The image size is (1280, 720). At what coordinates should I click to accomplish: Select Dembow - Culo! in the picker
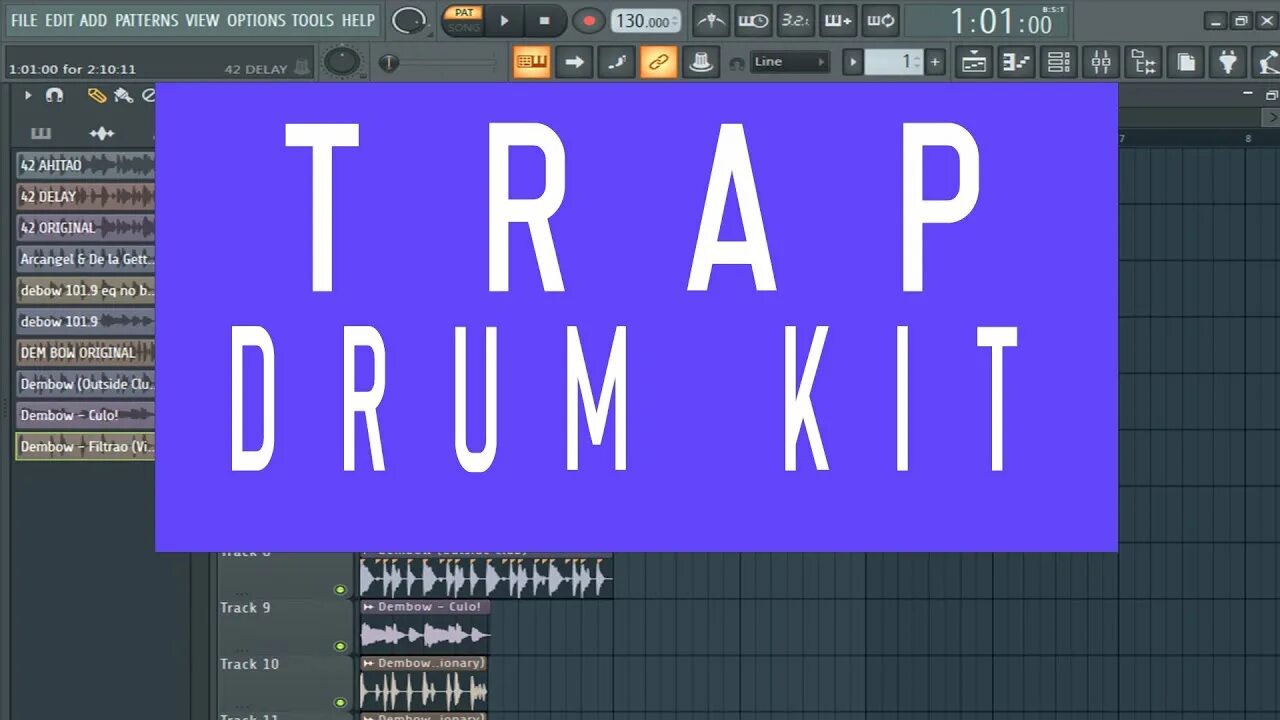coord(86,415)
